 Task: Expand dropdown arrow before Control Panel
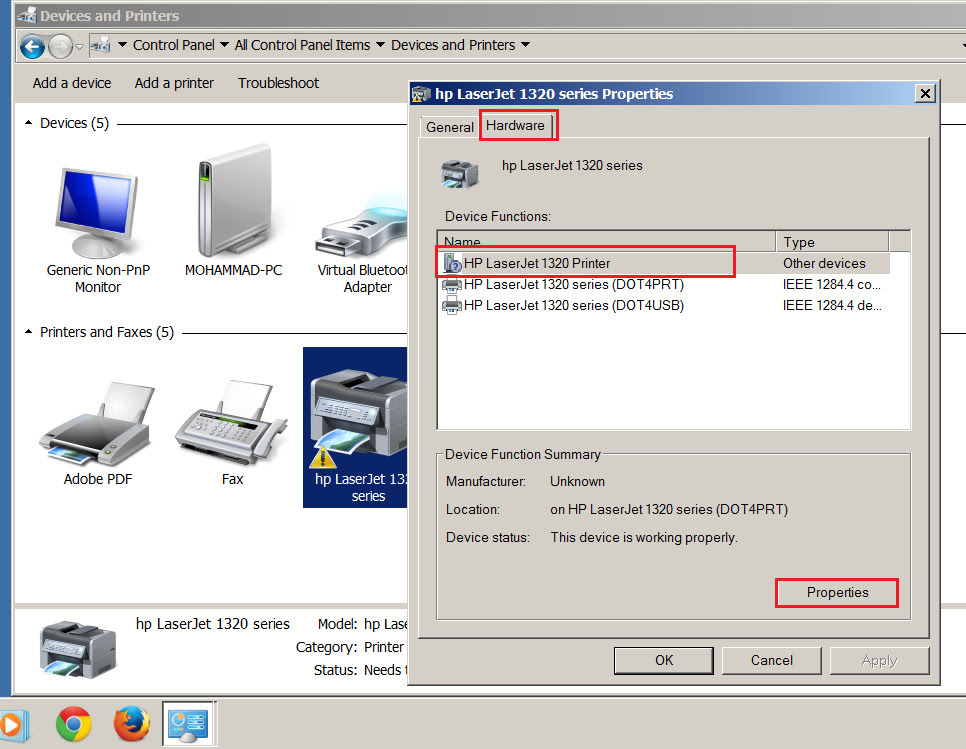[x=122, y=45]
